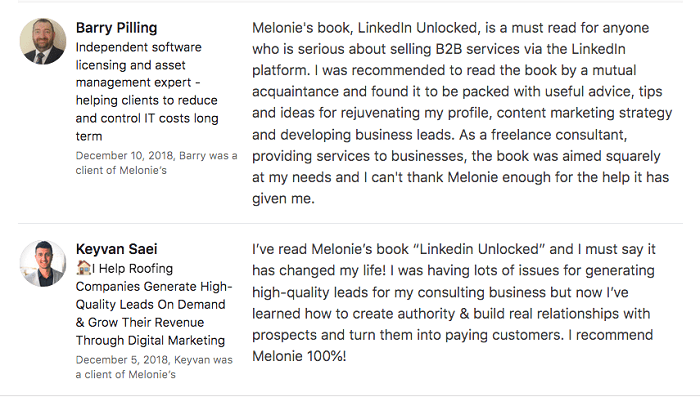Click the phrase 'given me.' ending Barry's review
Screen dimensions: 700x397
coord(283,198)
